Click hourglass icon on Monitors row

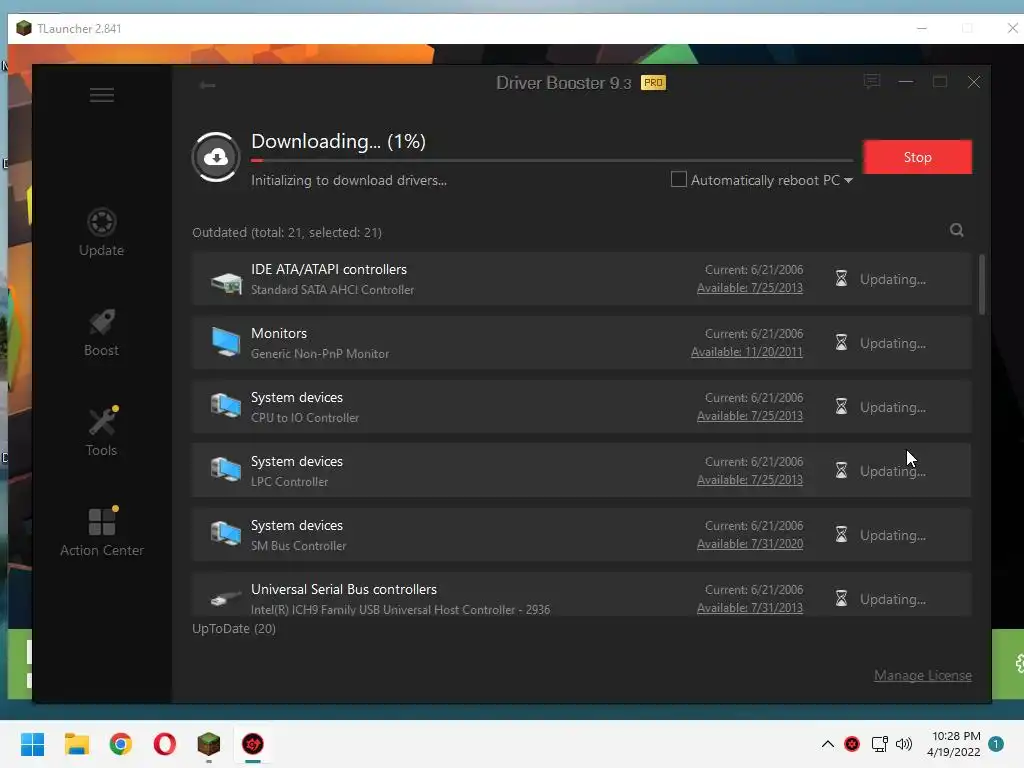(x=841, y=343)
